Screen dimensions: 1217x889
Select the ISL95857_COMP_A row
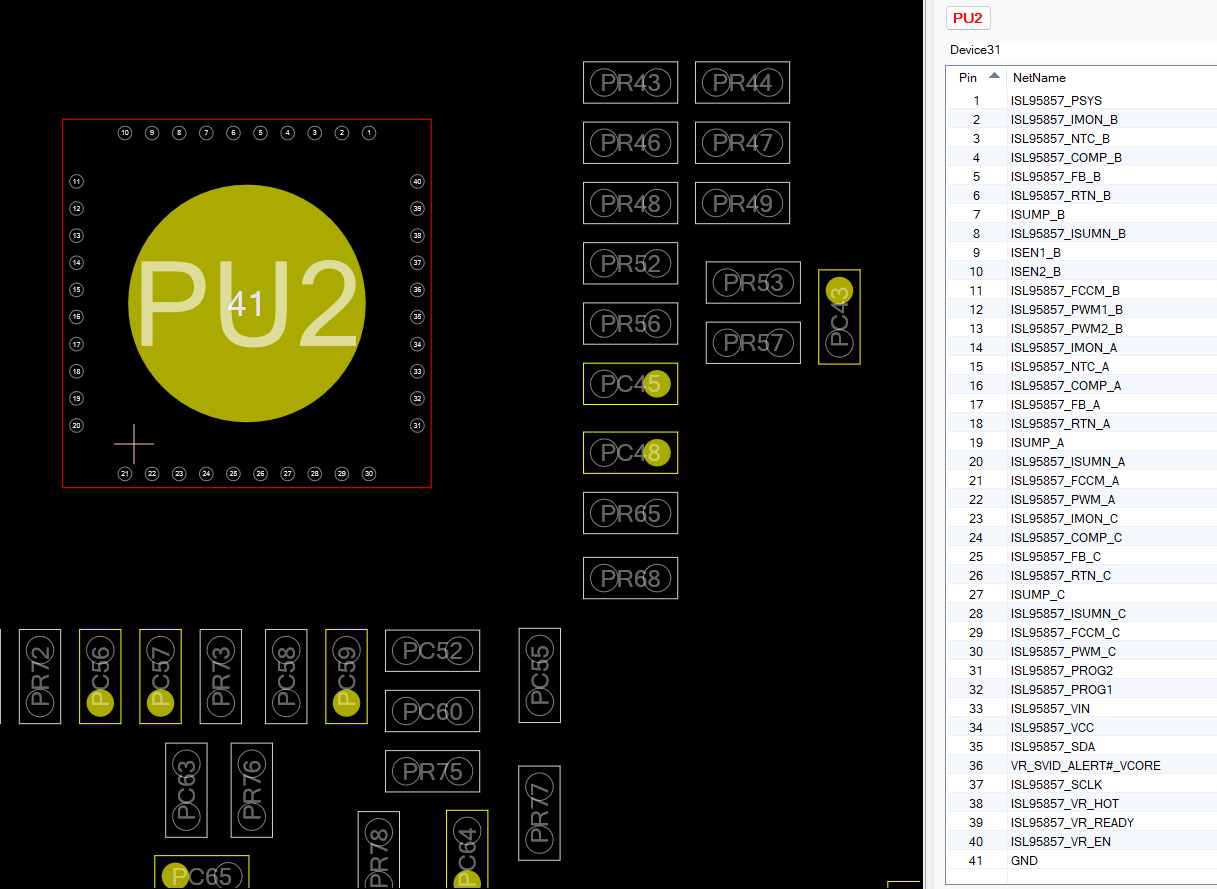point(1082,385)
